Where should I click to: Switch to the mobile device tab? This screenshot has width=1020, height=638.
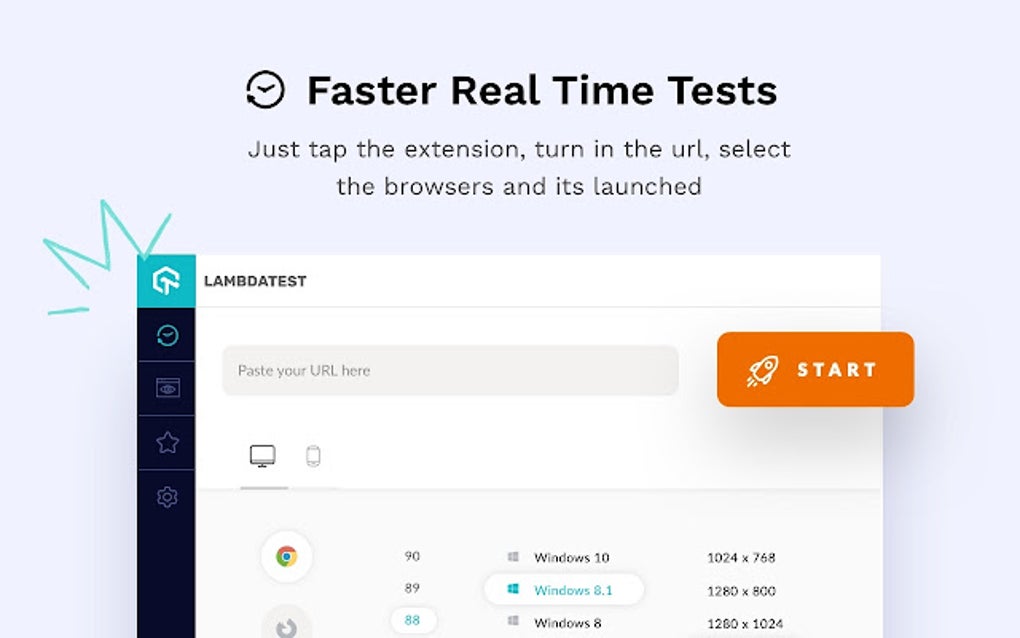[x=313, y=455]
